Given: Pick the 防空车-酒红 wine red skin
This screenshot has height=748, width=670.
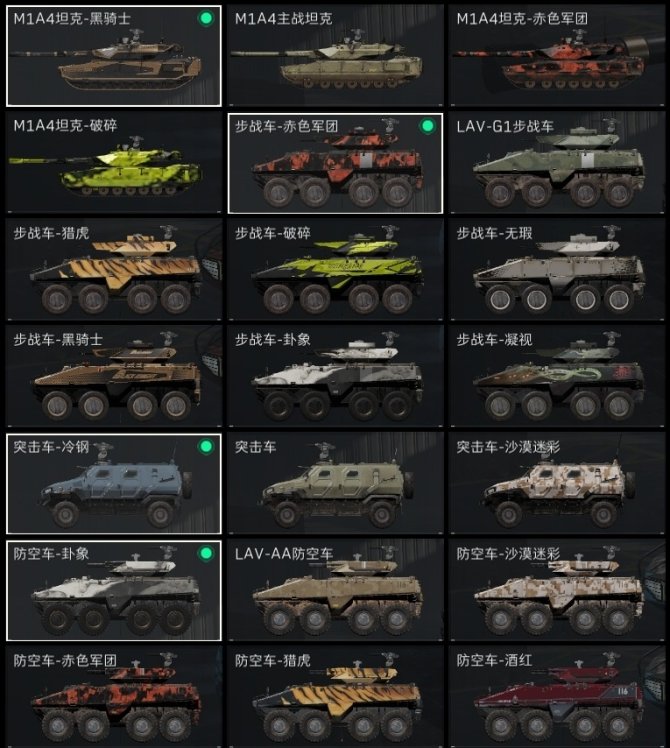Looking at the screenshot, I should [557, 697].
